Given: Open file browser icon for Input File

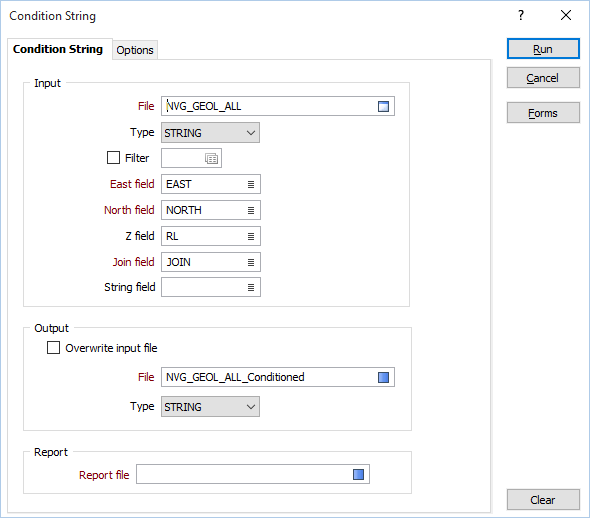Looking at the screenshot, I should point(383,106).
